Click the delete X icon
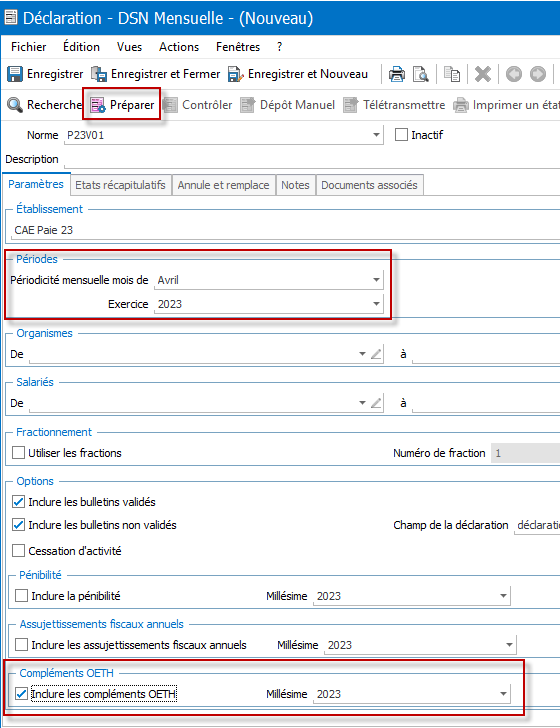This screenshot has width=560, height=728. coord(483,74)
